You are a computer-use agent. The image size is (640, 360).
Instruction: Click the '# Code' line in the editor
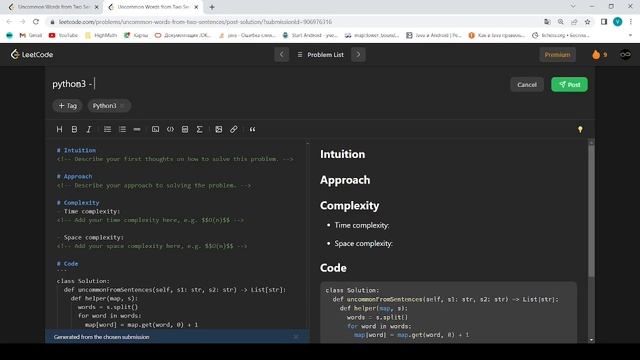pos(67,264)
